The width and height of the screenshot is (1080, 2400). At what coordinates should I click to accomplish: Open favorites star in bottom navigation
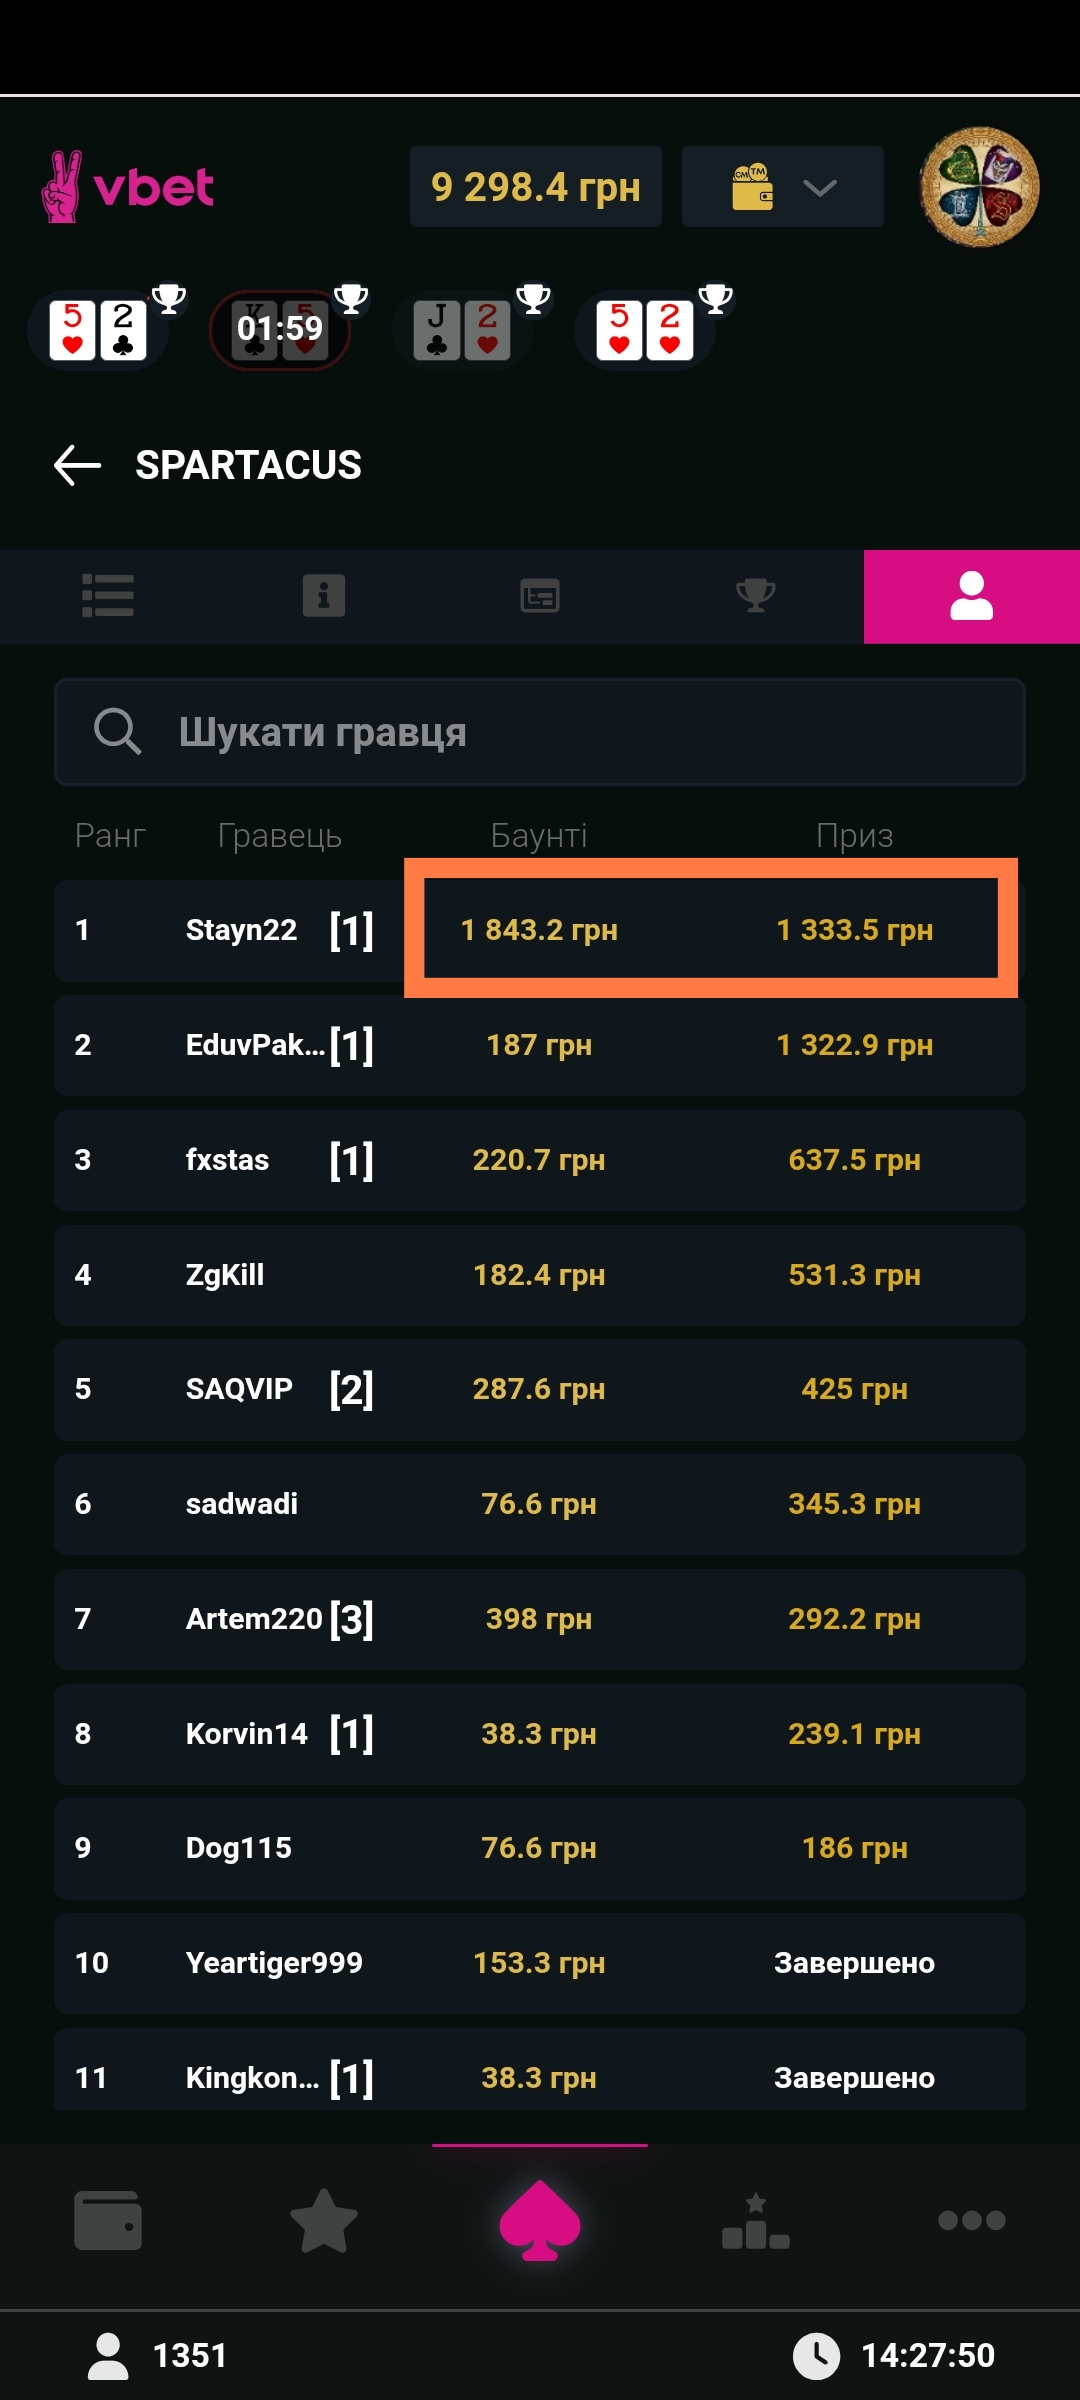point(323,2221)
